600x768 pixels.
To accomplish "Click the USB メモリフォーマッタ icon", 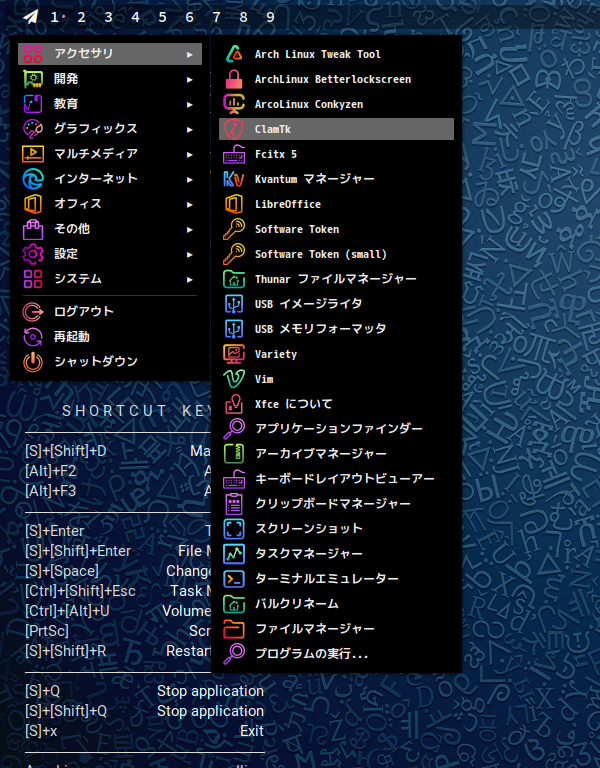I will (x=234, y=329).
